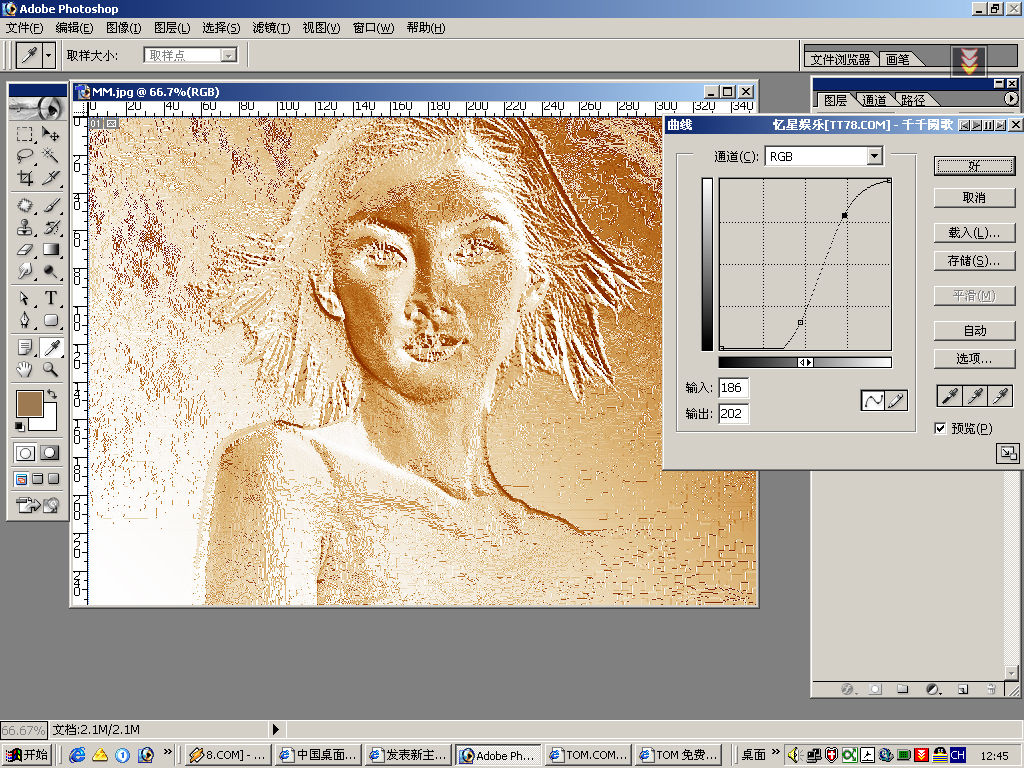Expand the 桌面 toolbar chevron
This screenshot has height=768, width=1024.
click(775, 752)
